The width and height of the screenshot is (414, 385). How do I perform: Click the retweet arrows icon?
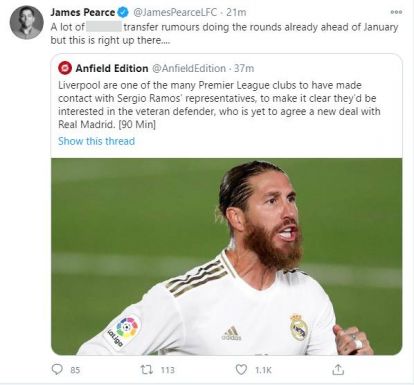coord(146,370)
